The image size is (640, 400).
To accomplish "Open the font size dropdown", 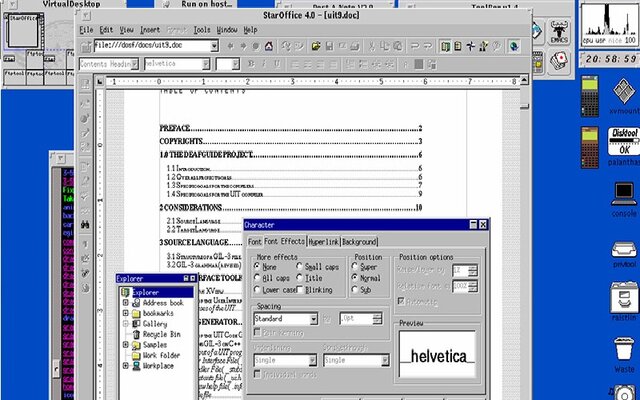I will click(x=236, y=64).
